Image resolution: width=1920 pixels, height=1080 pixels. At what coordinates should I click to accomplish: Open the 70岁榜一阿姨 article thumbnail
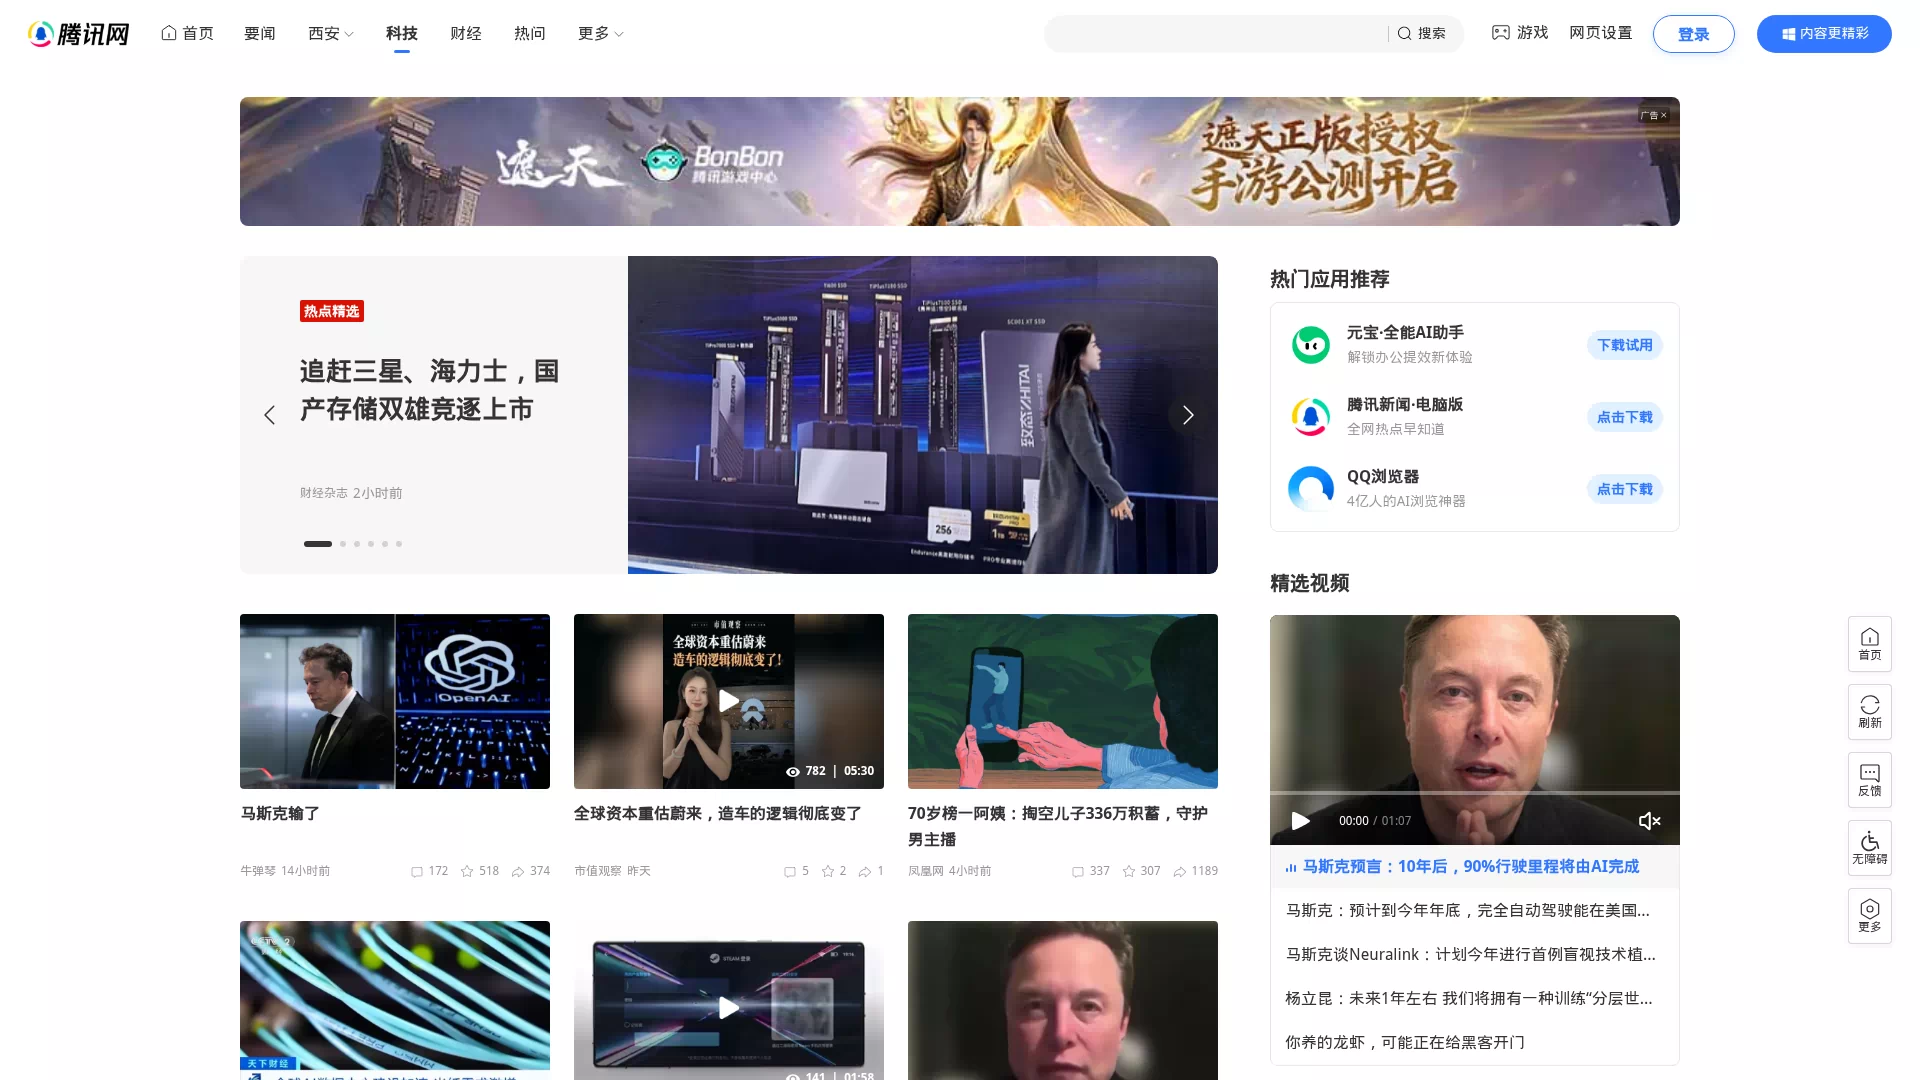coord(1063,701)
